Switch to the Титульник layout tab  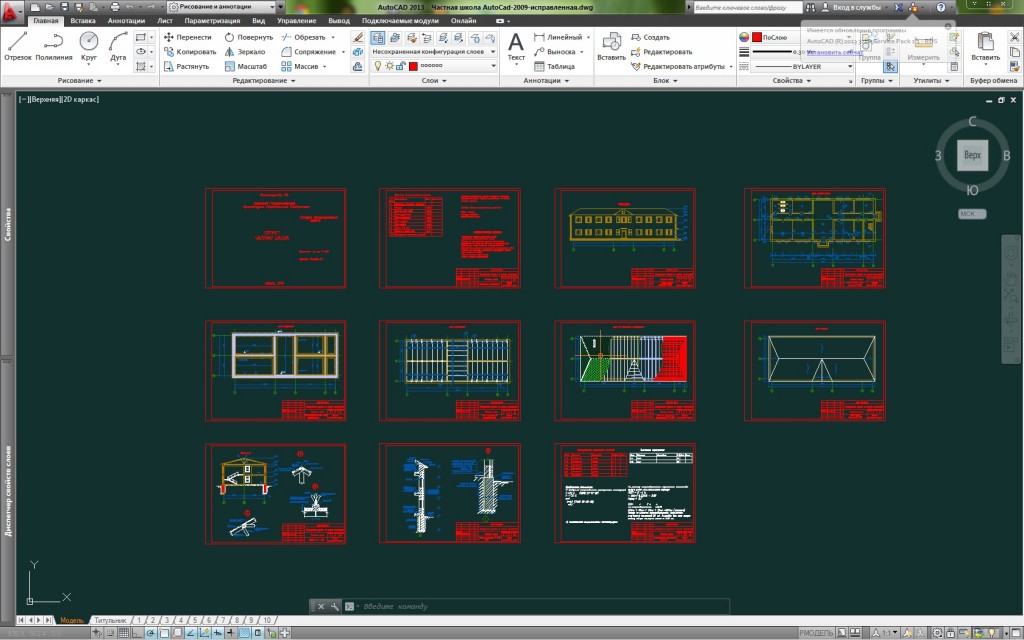pos(110,620)
